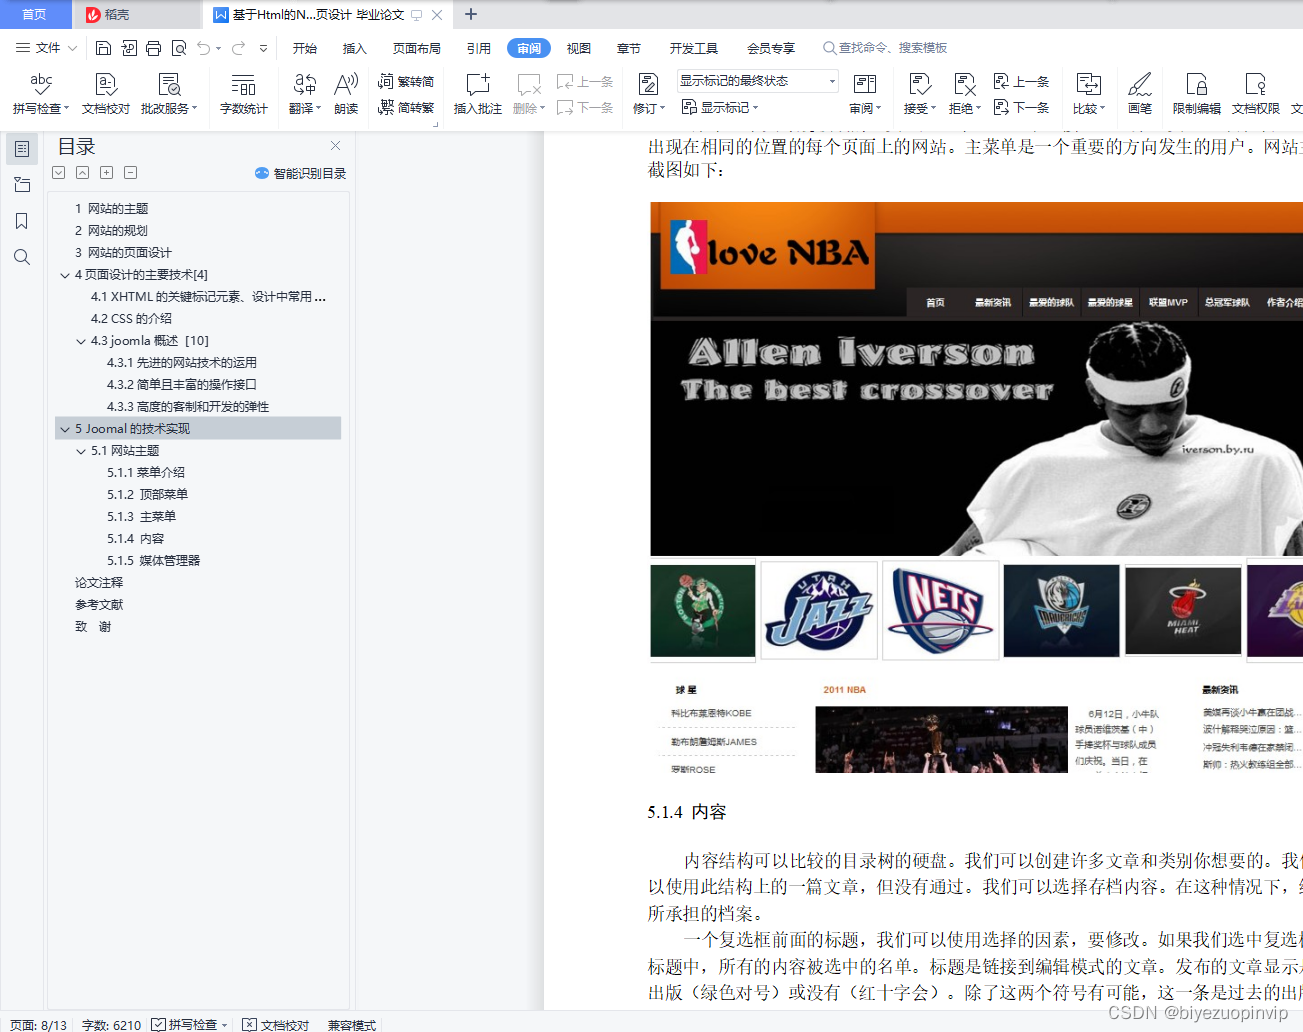Switch to 页面布局 ribbon tab
This screenshot has height=1032, width=1303.
pos(417,48)
